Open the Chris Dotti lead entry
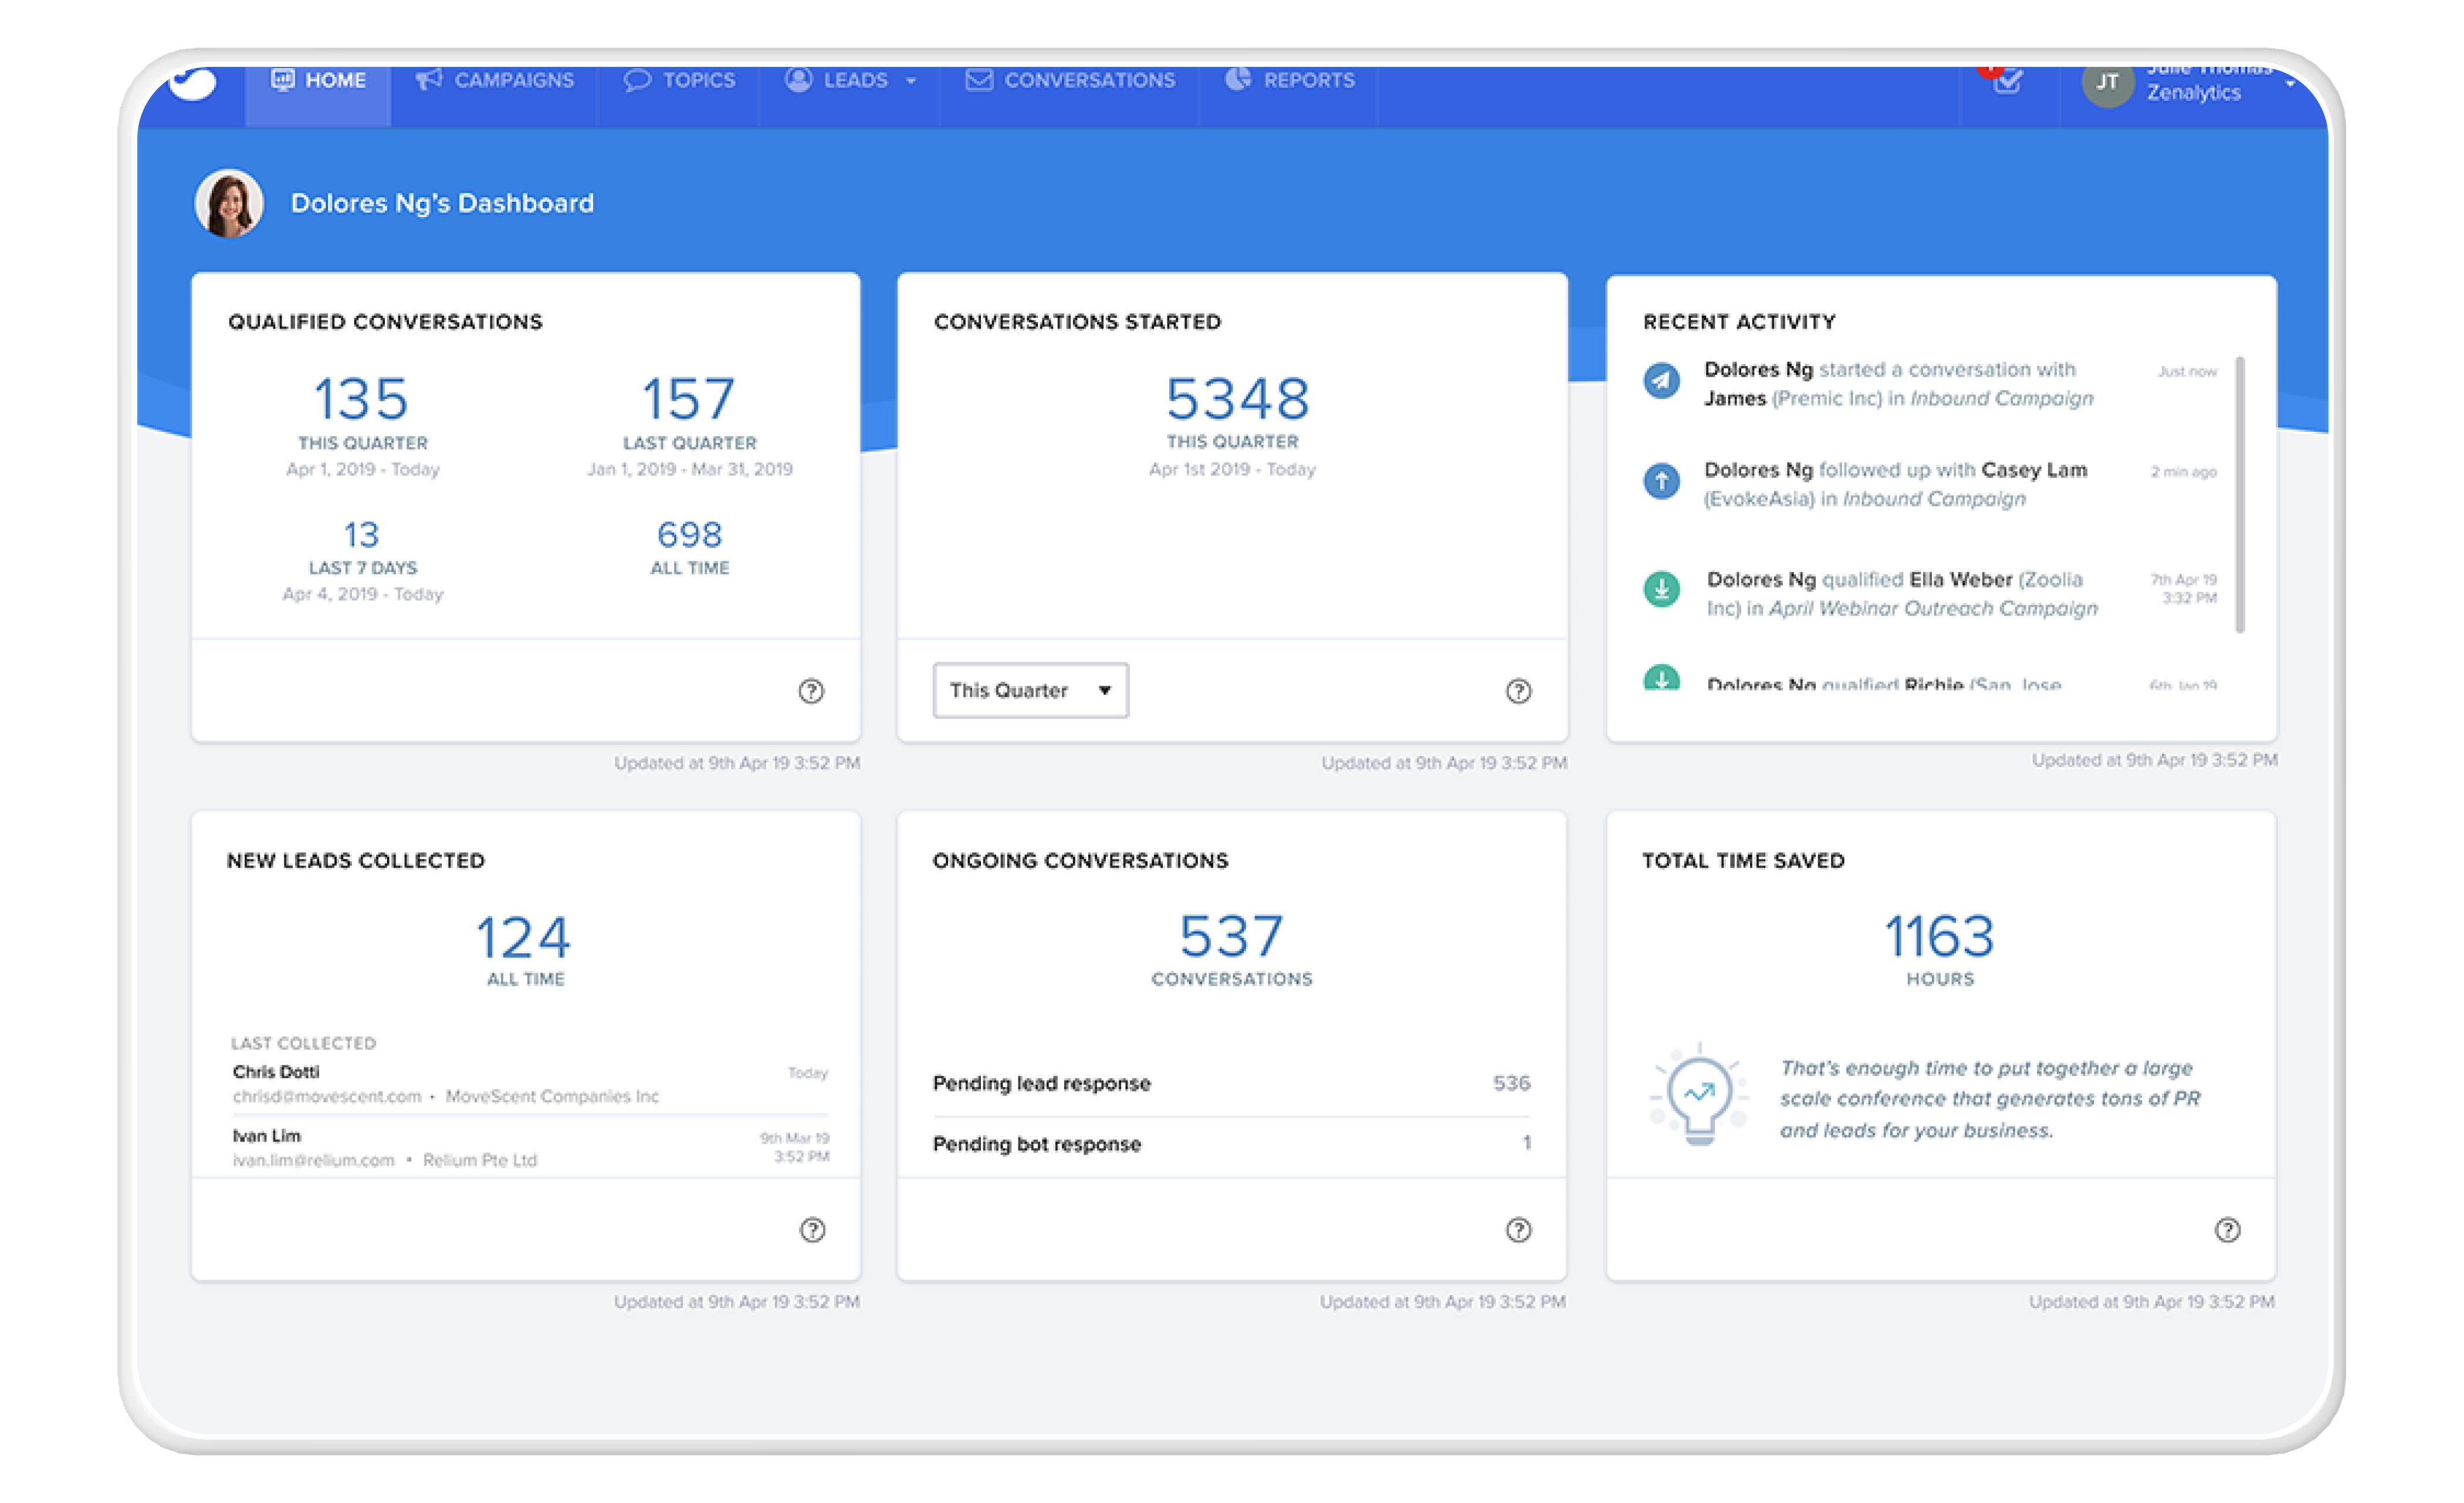2464x1503 pixels. point(530,1084)
